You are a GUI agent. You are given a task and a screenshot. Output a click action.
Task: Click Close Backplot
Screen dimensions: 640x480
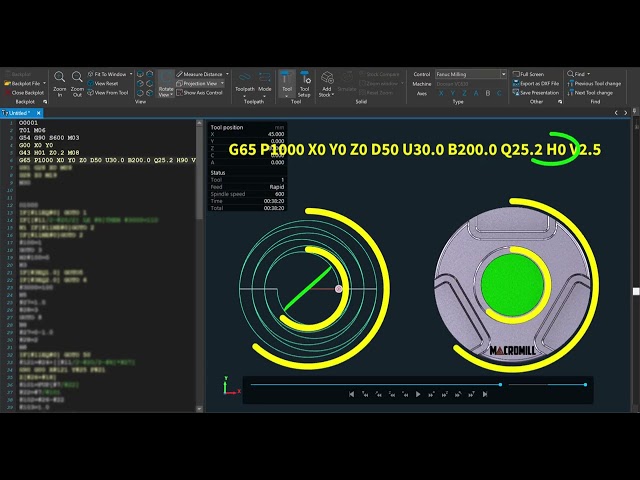[24, 93]
